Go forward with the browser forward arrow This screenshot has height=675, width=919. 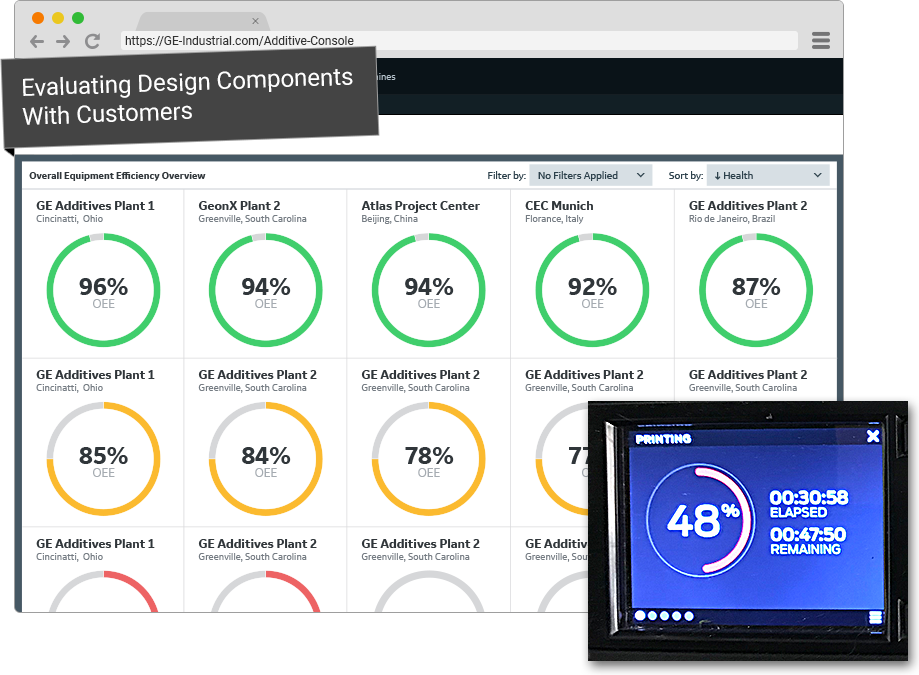(x=63, y=42)
